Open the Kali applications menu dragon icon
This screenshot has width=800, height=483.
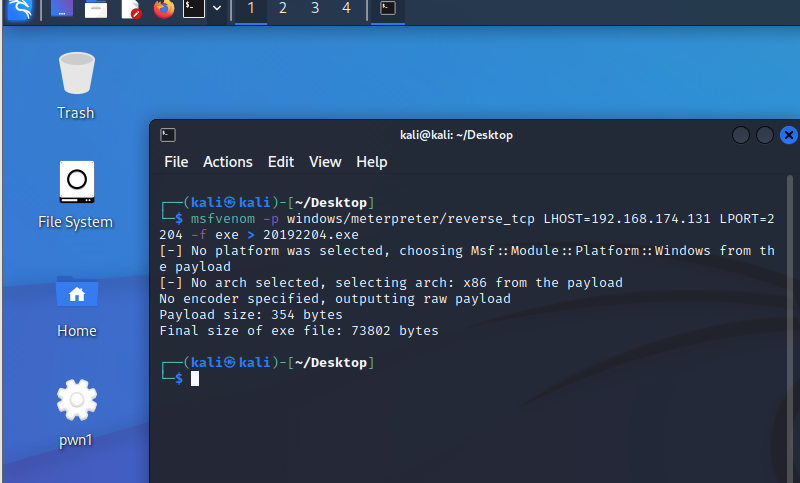tap(20, 8)
